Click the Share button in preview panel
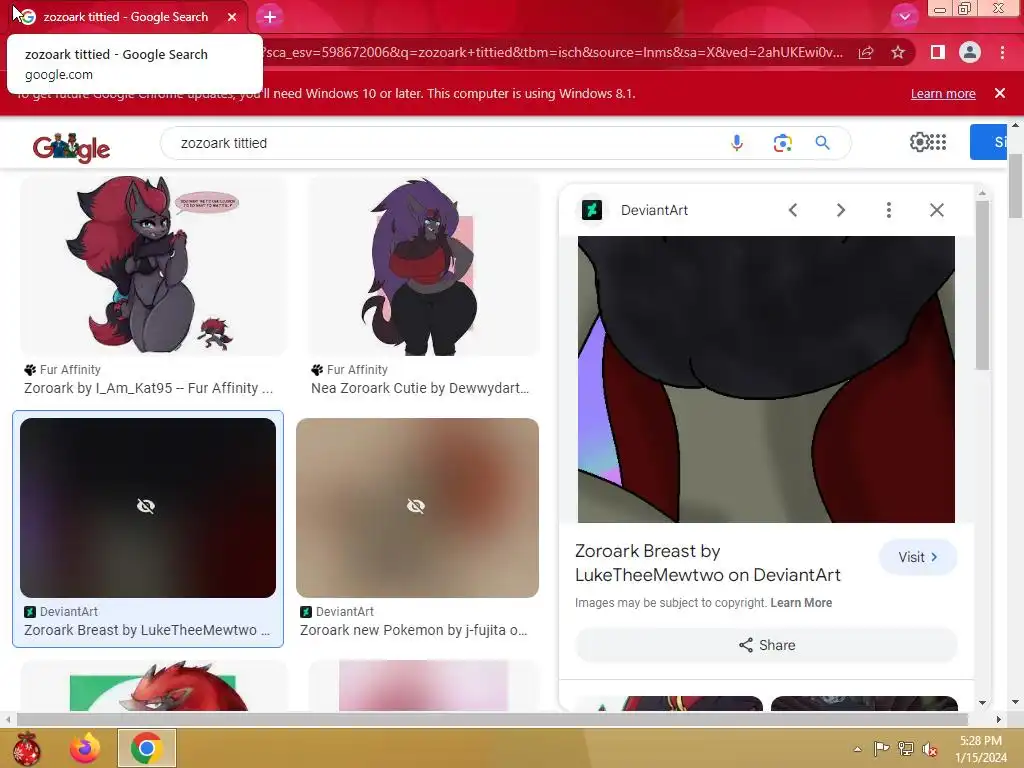The width and height of the screenshot is (1024, 768). coord(766,645)
